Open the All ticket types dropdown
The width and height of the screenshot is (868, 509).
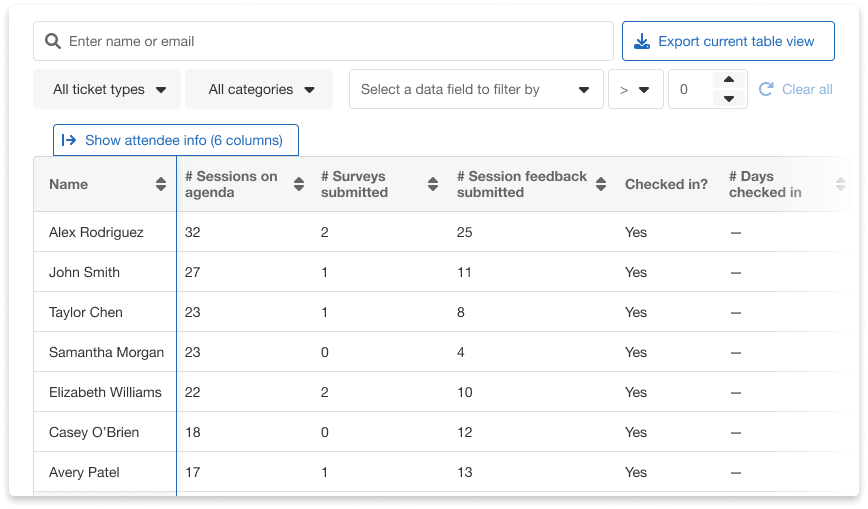coord(107,89)
